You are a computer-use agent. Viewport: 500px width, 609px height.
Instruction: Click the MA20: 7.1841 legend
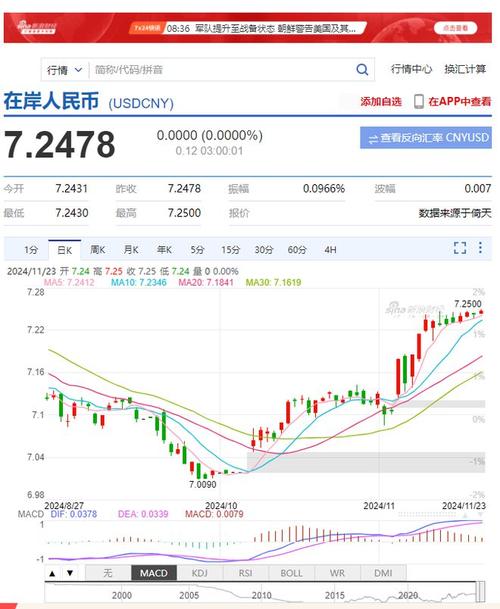[206, 282]
